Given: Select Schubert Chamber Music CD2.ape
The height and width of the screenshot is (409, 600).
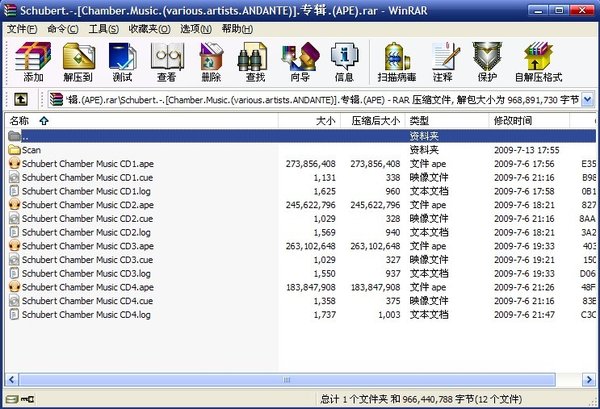Looking at the screenshot, I should (x=88, y=205).
